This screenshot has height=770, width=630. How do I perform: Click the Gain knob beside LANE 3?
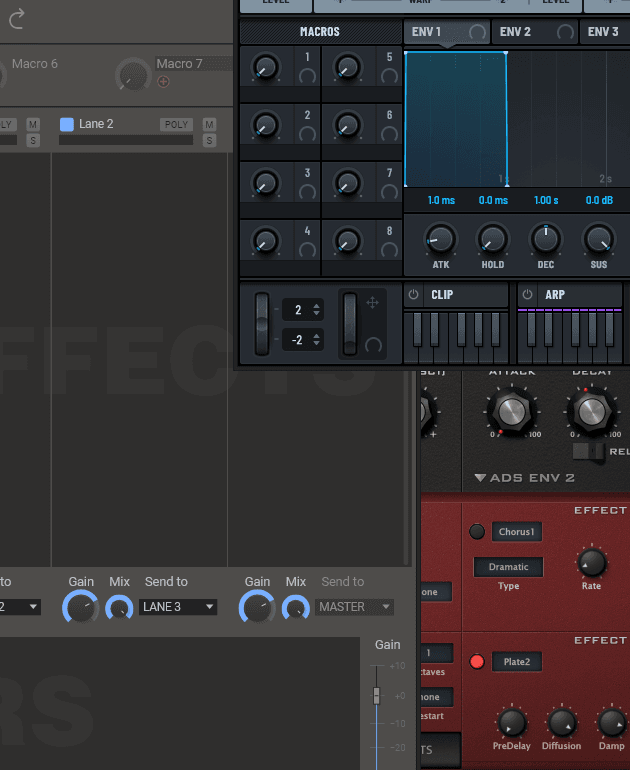81,607
